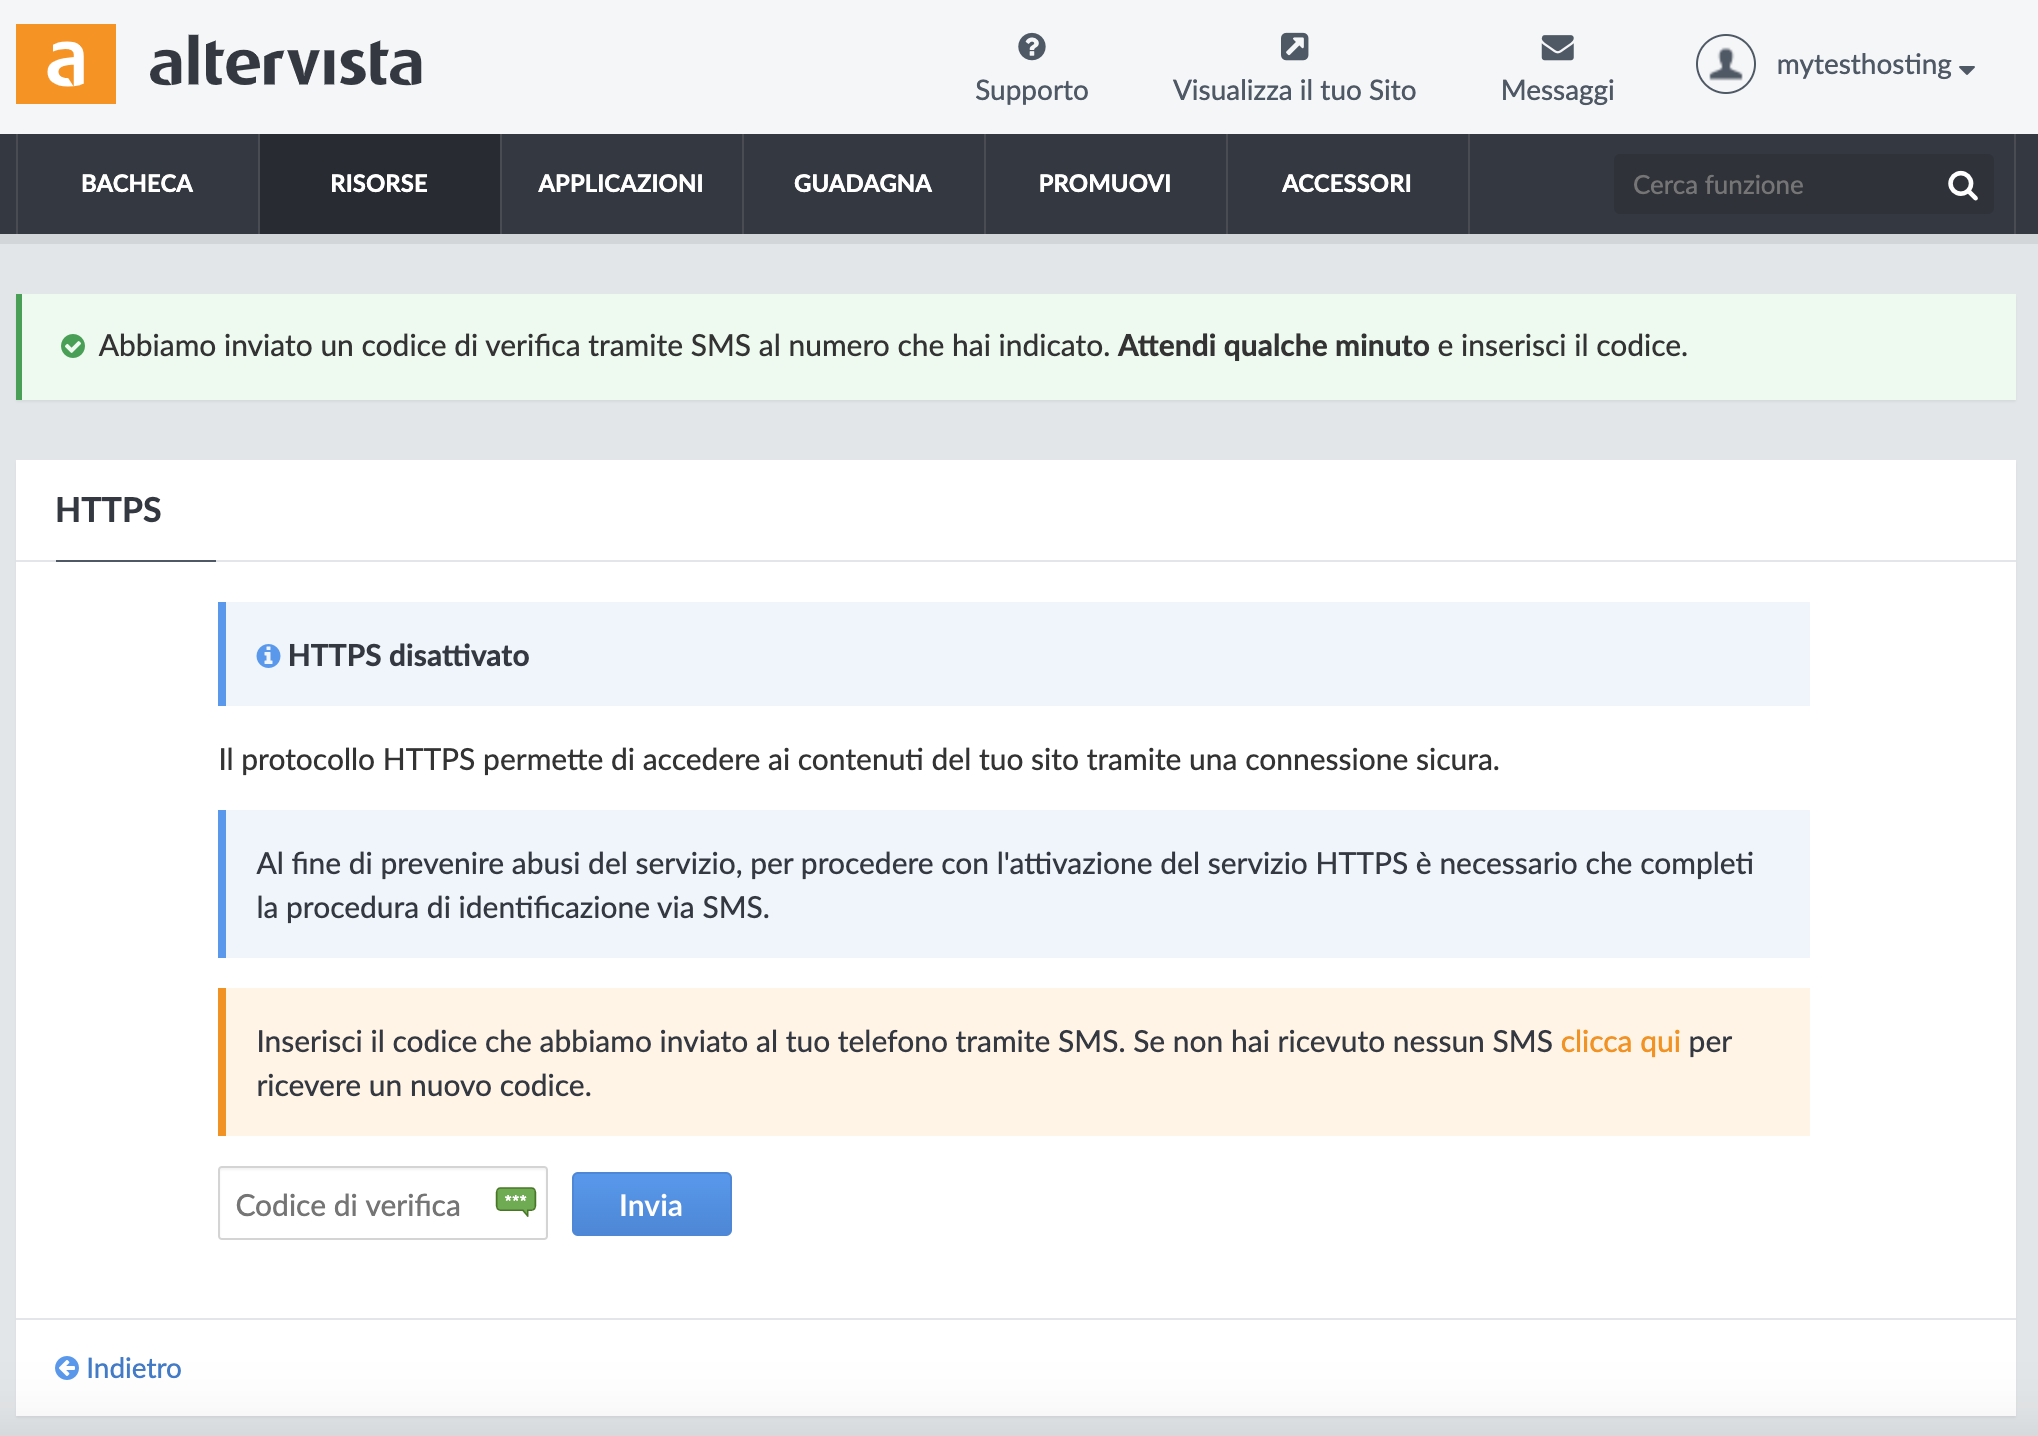Click the info icon beside HTTPS disattivato

coord(268,656)
